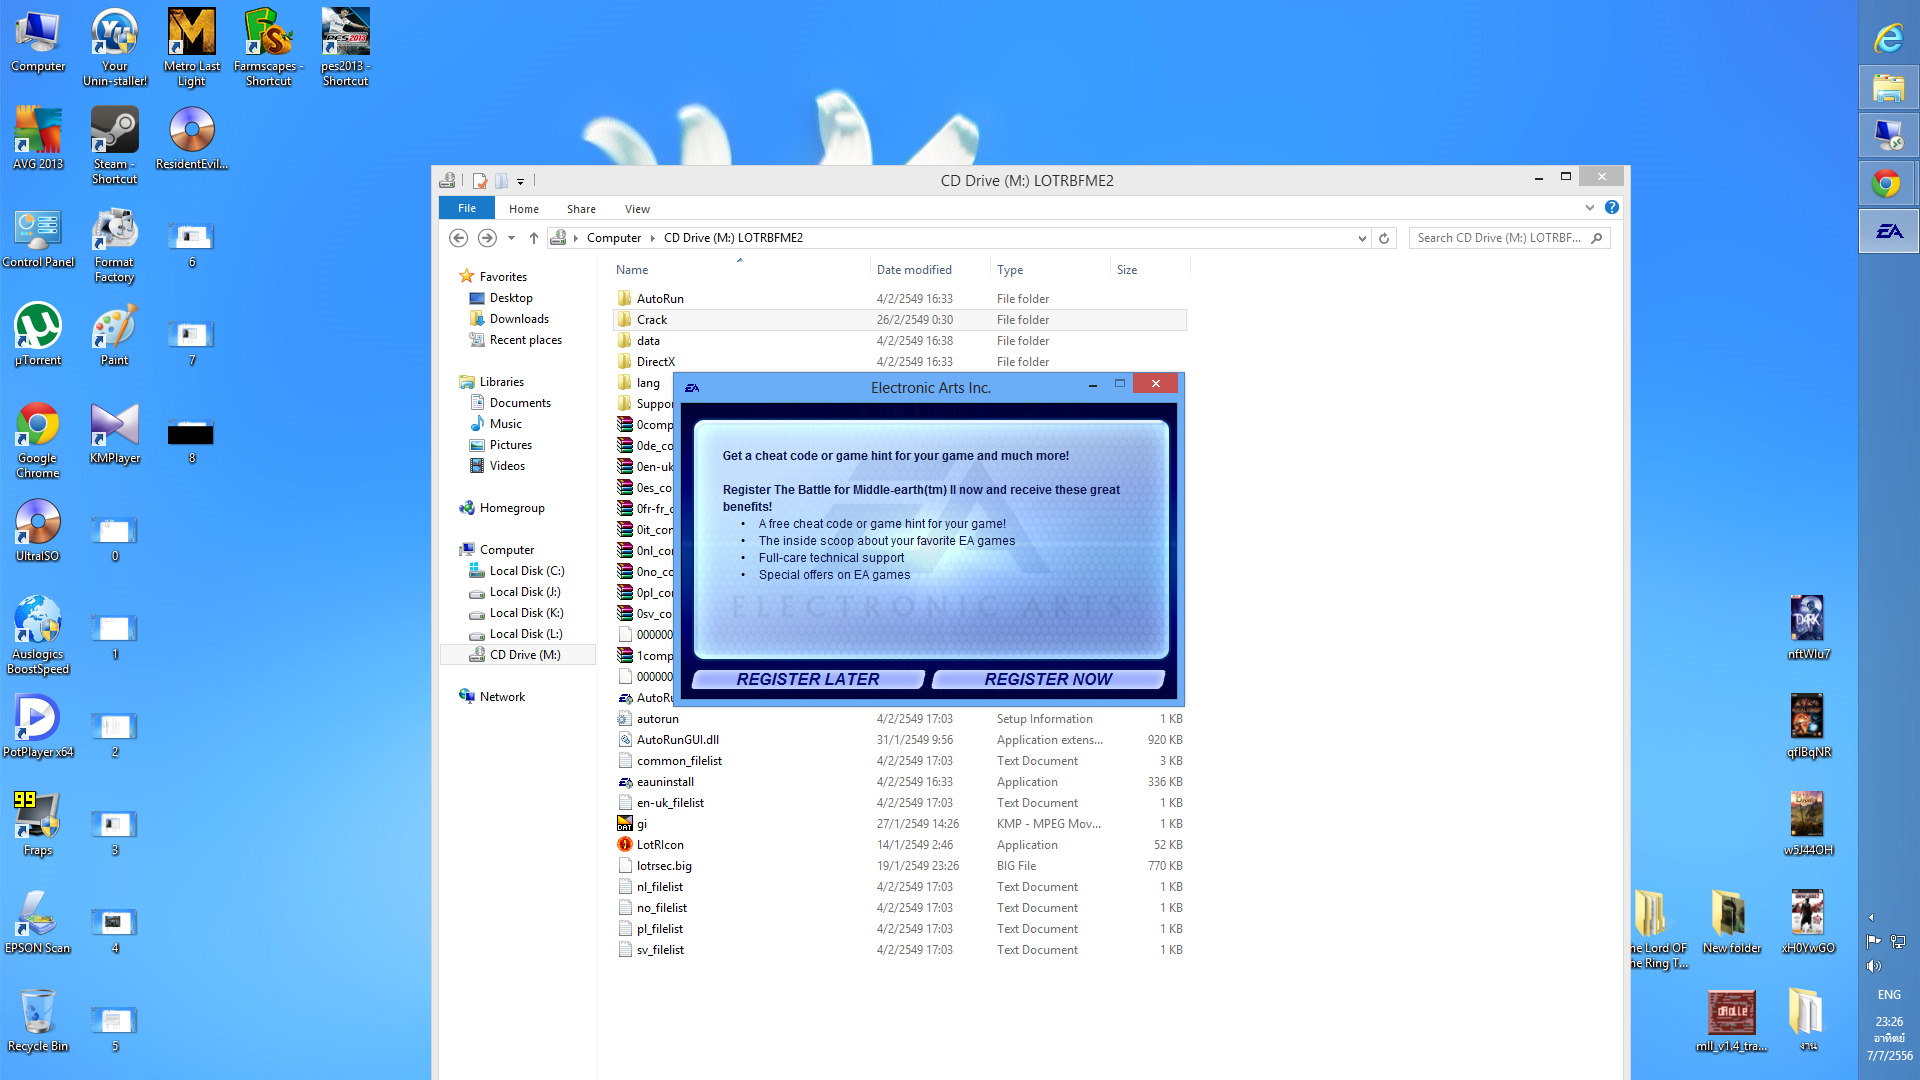Refresh the CD Drive folder view
Screen dimensions: 1920x1080
[1384, 238]
